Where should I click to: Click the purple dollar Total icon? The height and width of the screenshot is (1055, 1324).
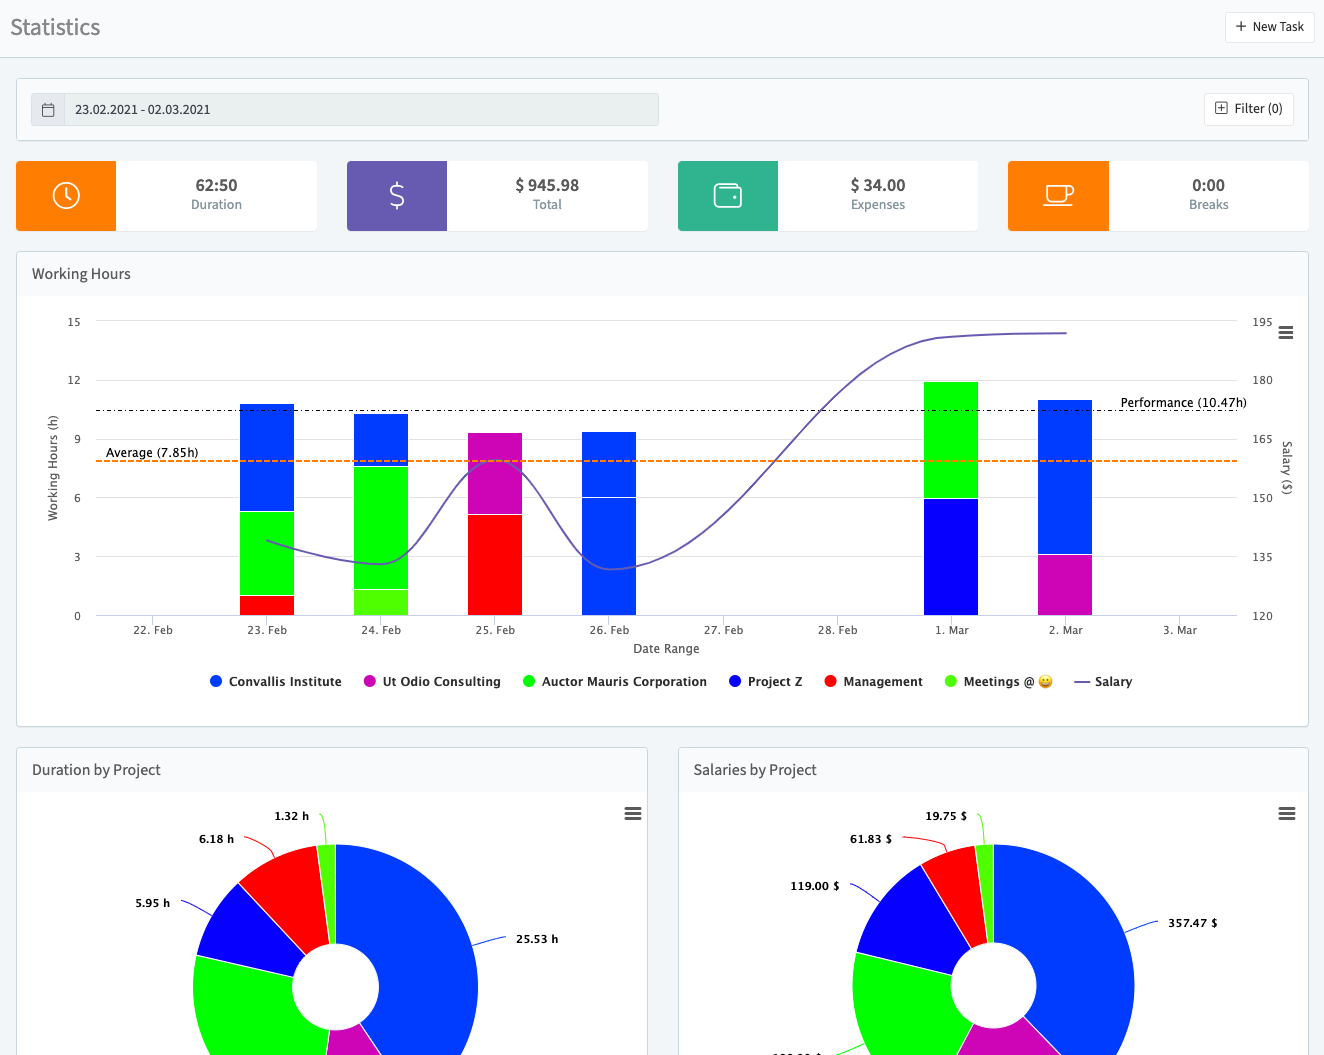pos(397,196)
